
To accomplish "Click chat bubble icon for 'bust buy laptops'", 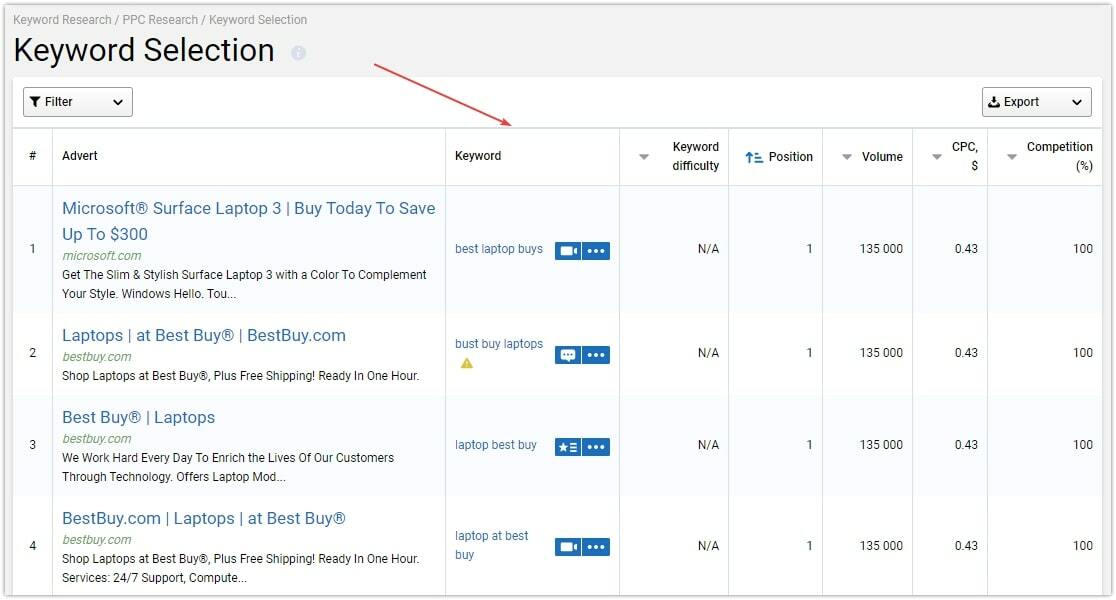I will [568, 354].
